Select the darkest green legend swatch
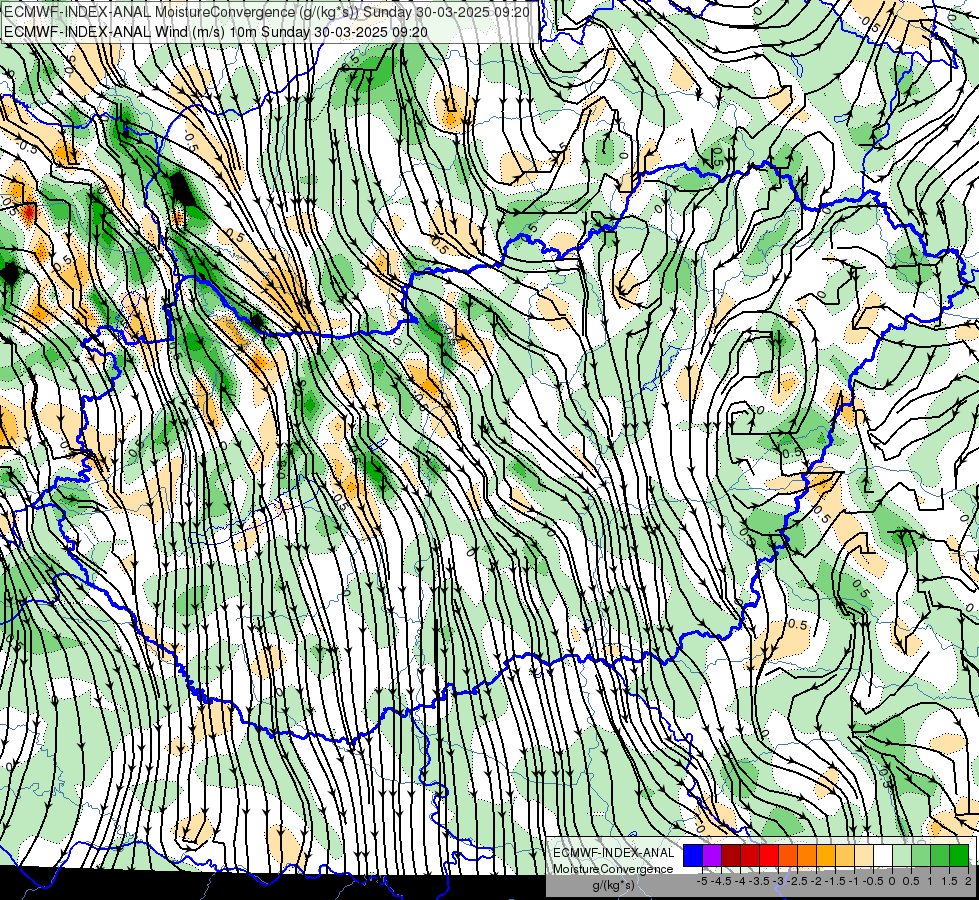This screenshot has height=900, width=979. [958, 856]
